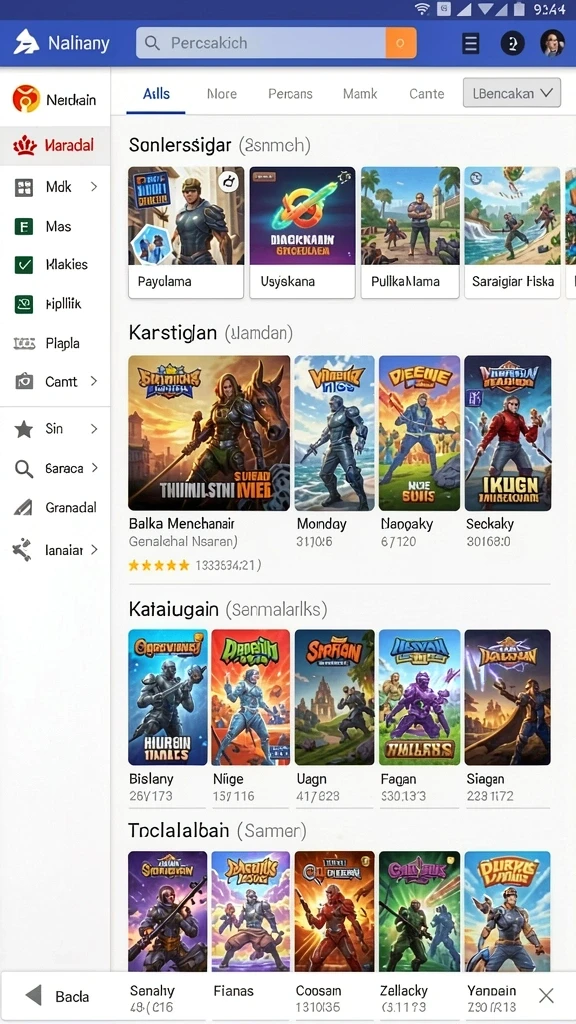Click the orange search submit button

401,43
